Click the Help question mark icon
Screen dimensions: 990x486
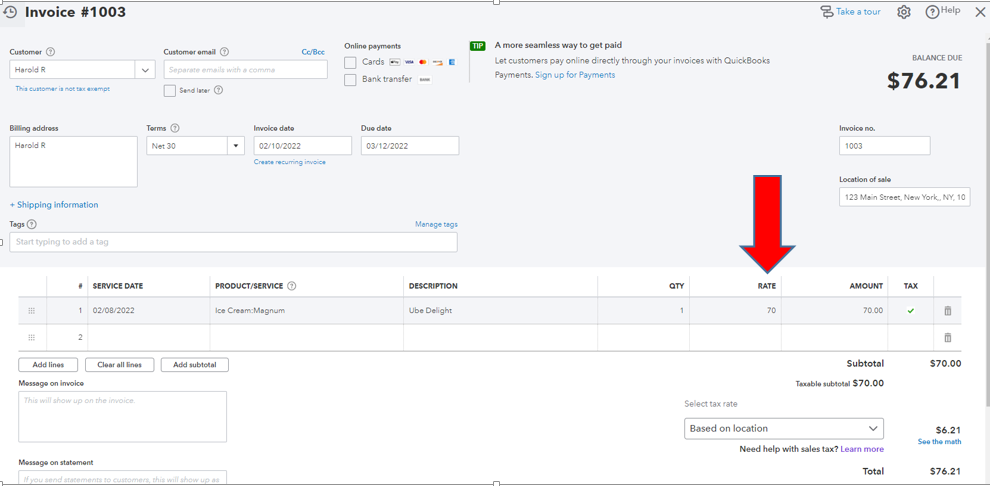point(932,12)
